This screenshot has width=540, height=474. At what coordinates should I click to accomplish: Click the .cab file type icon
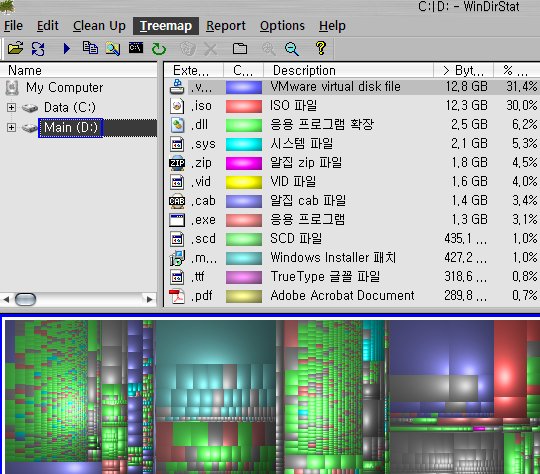pyautogui.click(x=177, y=201)
